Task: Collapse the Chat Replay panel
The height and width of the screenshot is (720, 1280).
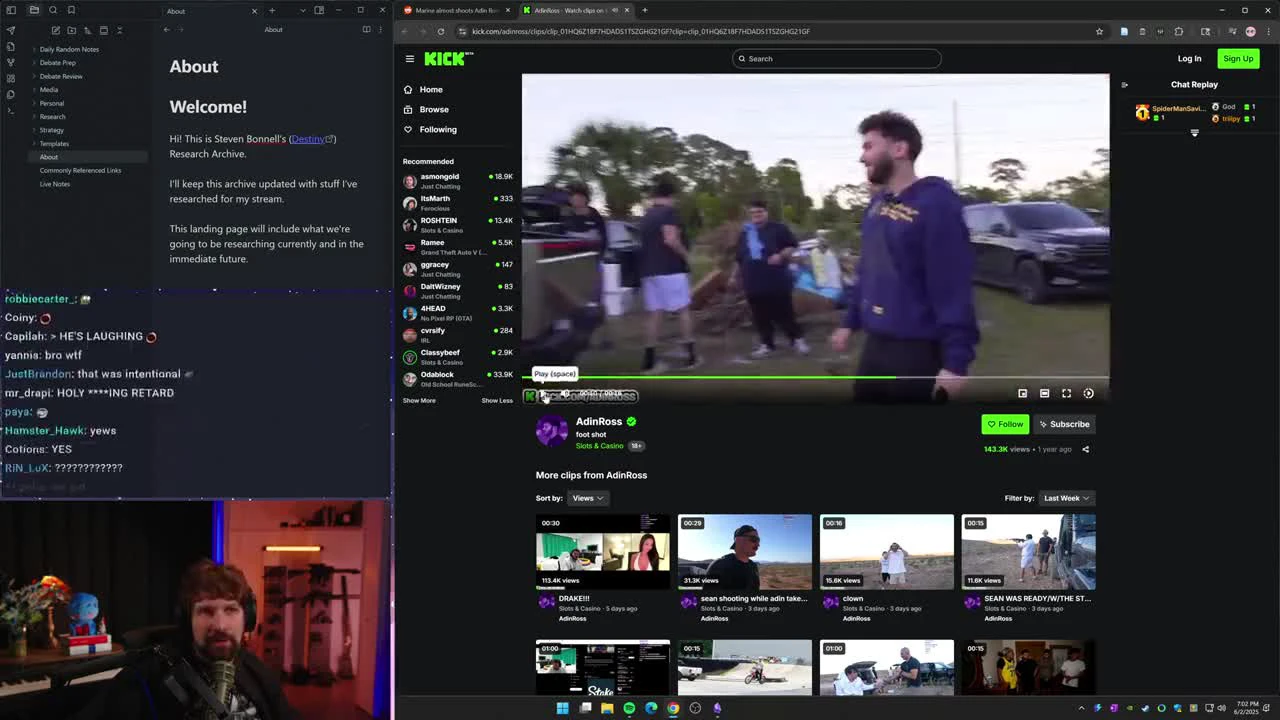Action: click(1124, 85)
